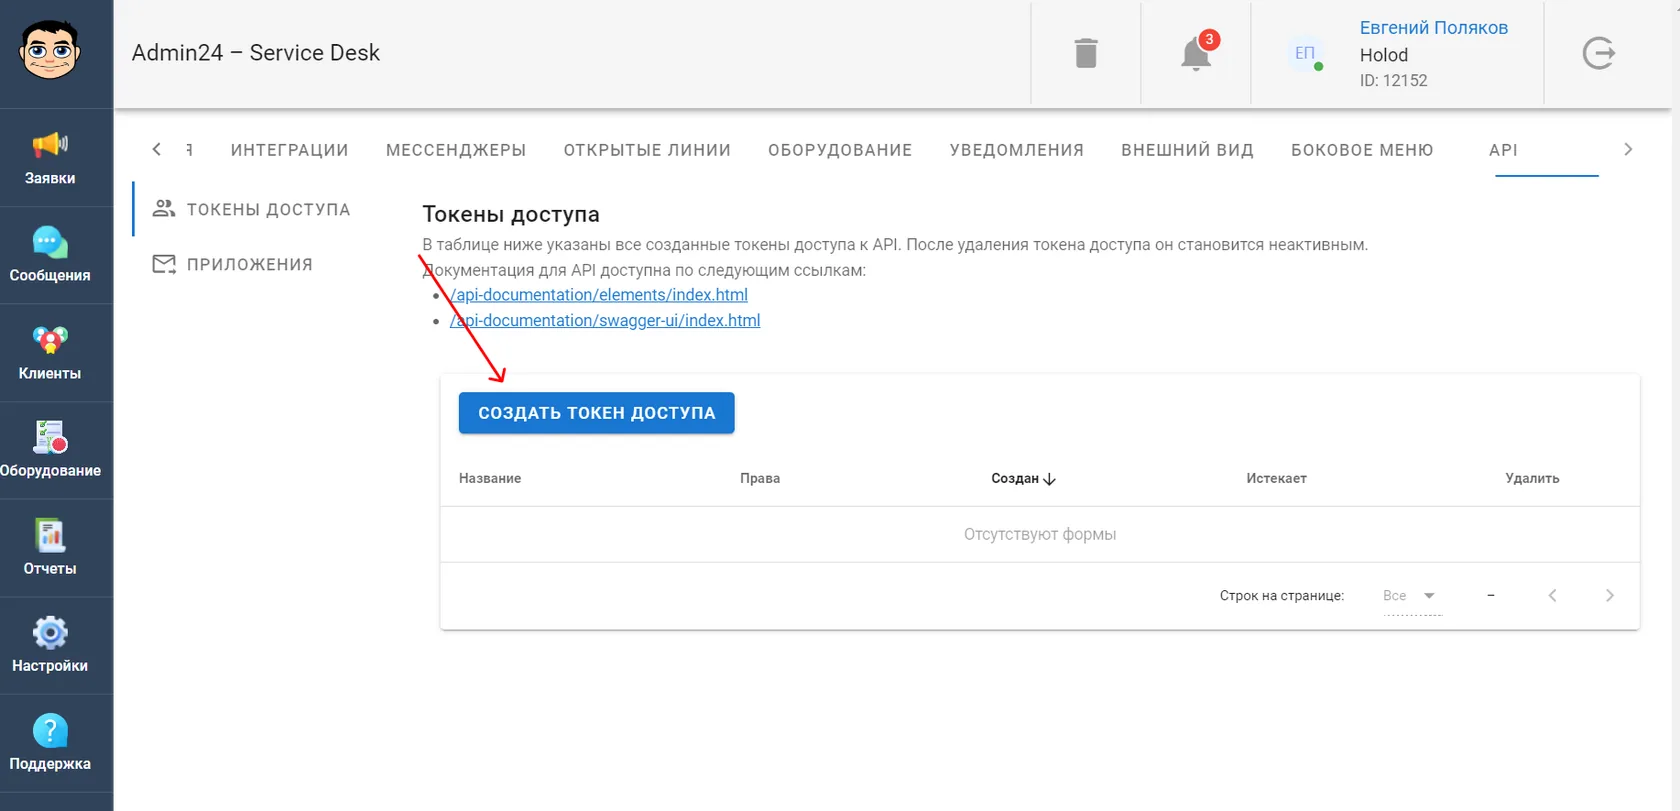Viewport: 1680px width, 811px height.
Task: Open Отчеты reports in the sidebar
Action: [x=50, y=549]
